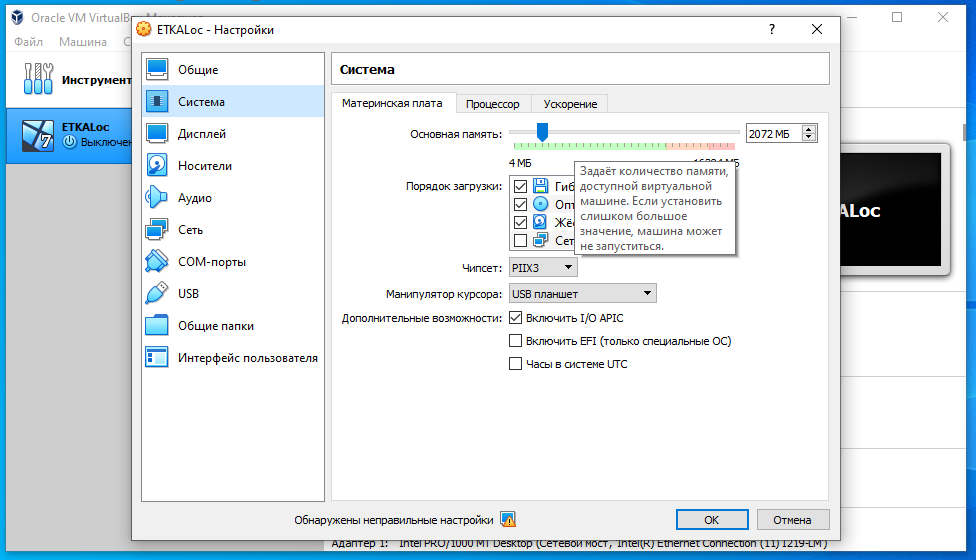Toggle the hard disk boot order checkbox
Screen dimensions: 976x560
tap(520, 222)
